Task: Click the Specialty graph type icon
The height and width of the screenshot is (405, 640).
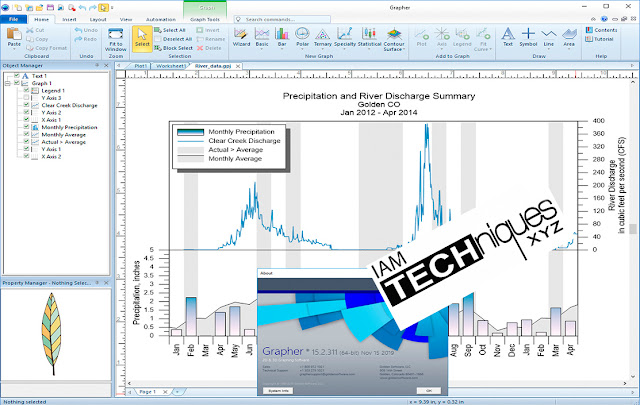Action: 345,33
